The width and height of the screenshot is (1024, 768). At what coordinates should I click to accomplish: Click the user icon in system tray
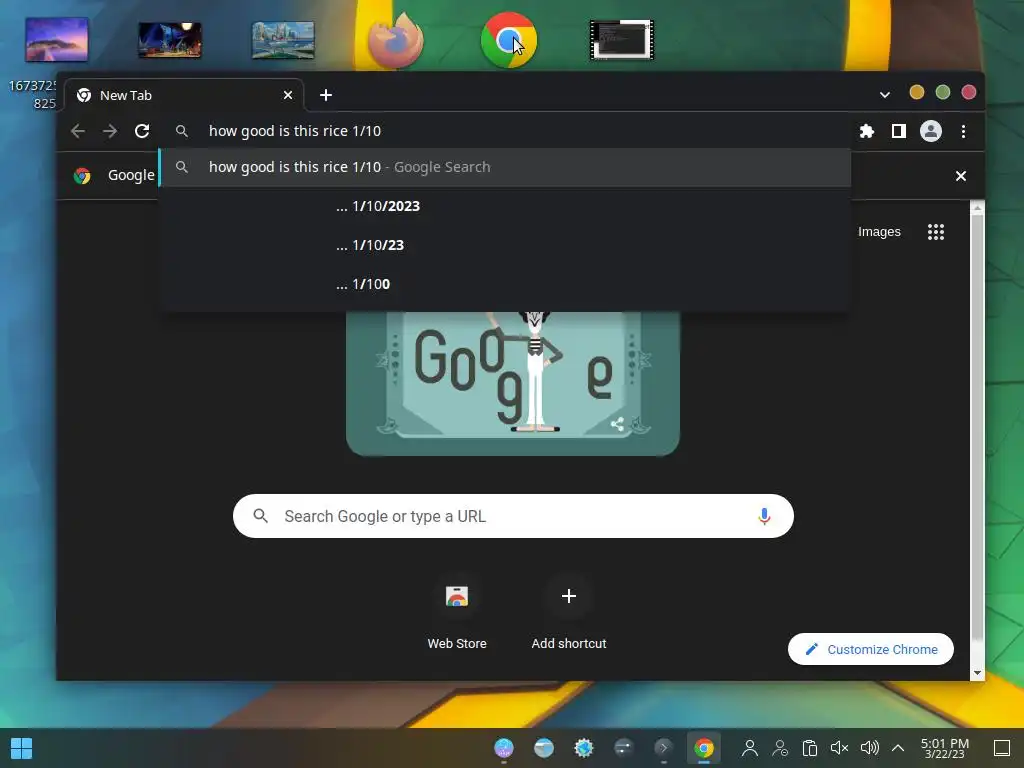pos(750,748)
